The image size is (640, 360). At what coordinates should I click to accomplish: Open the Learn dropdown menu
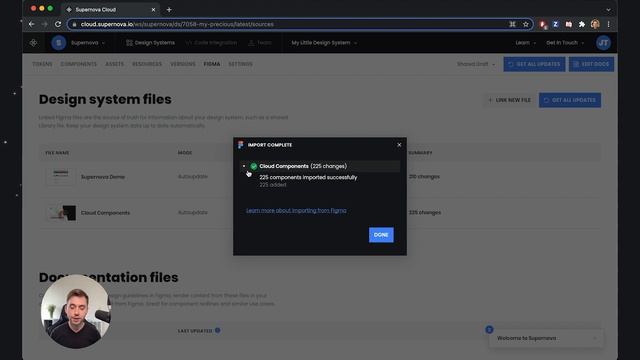pyautogui.click(x=525, y=42)
